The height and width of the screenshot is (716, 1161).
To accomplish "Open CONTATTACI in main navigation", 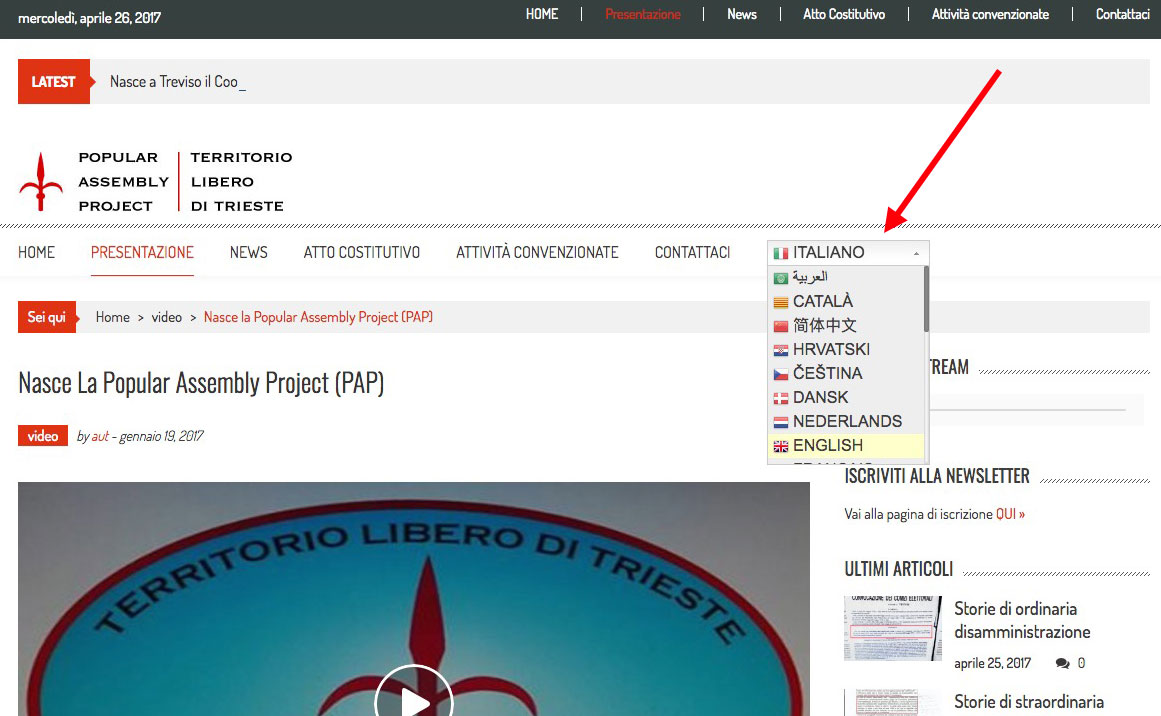I will pyautogui.click(x=692, y=252).
